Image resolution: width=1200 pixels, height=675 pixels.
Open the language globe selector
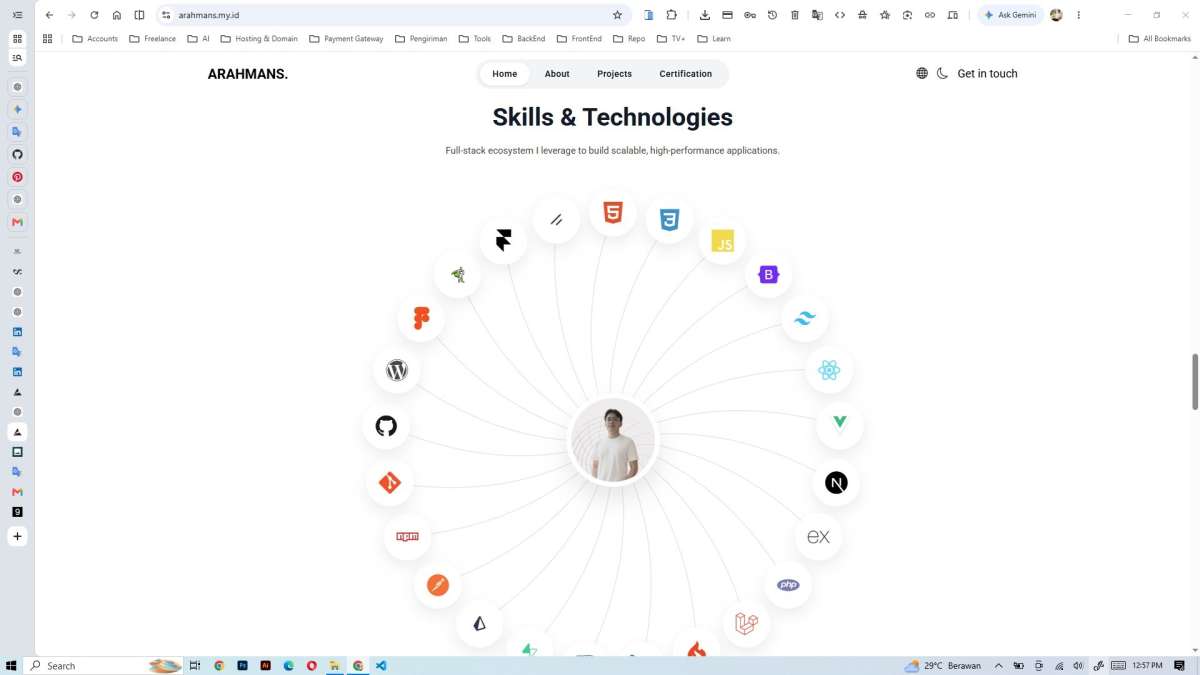point(922,73)
